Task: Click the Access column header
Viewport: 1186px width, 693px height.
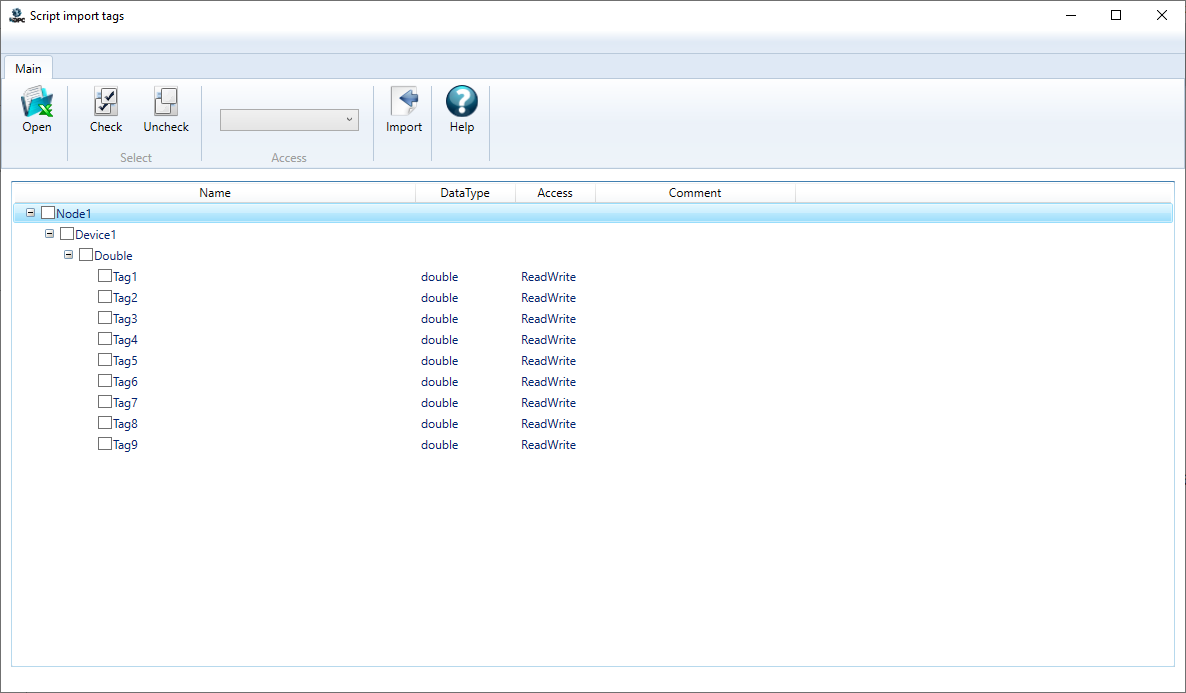Action: 555,193
